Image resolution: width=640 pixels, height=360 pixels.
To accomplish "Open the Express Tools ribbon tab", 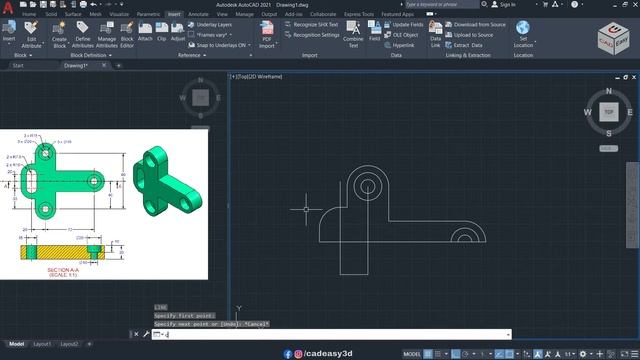I will [359, 14].
